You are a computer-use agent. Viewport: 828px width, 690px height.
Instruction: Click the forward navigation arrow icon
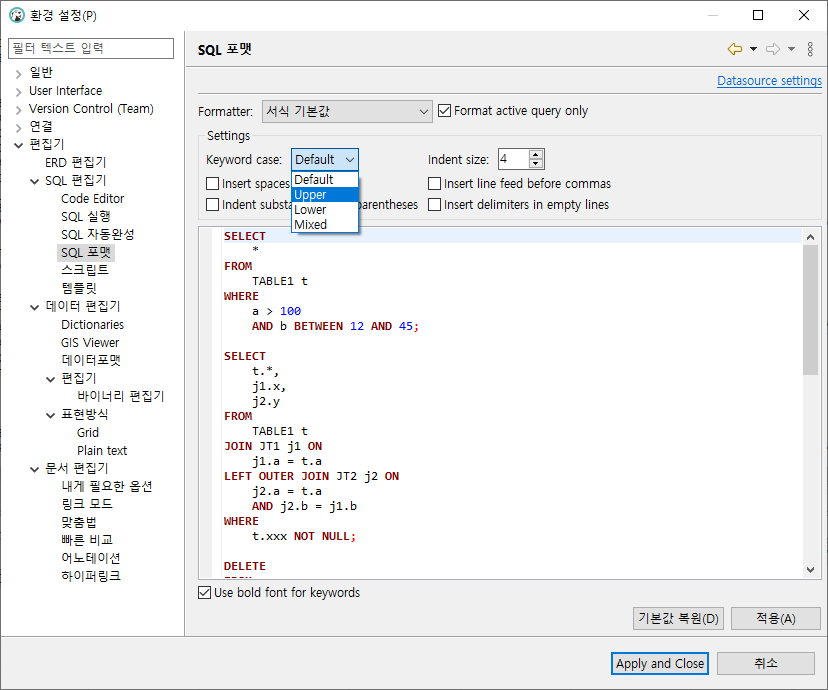click(772, 49)
